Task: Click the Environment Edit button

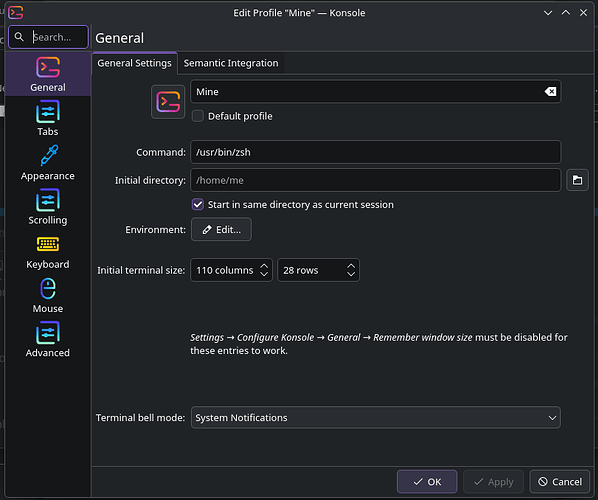Action: click(x=221, y=229)
